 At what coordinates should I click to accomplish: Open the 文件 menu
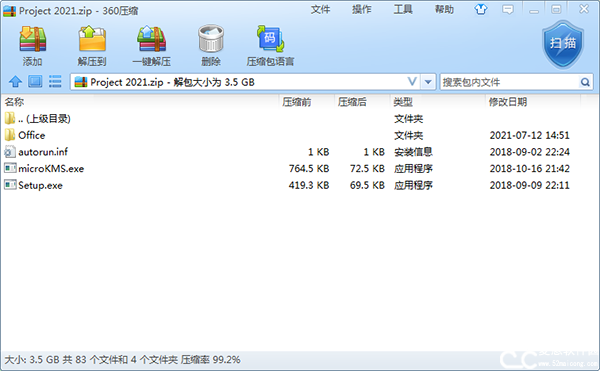(x=320, y=9)
